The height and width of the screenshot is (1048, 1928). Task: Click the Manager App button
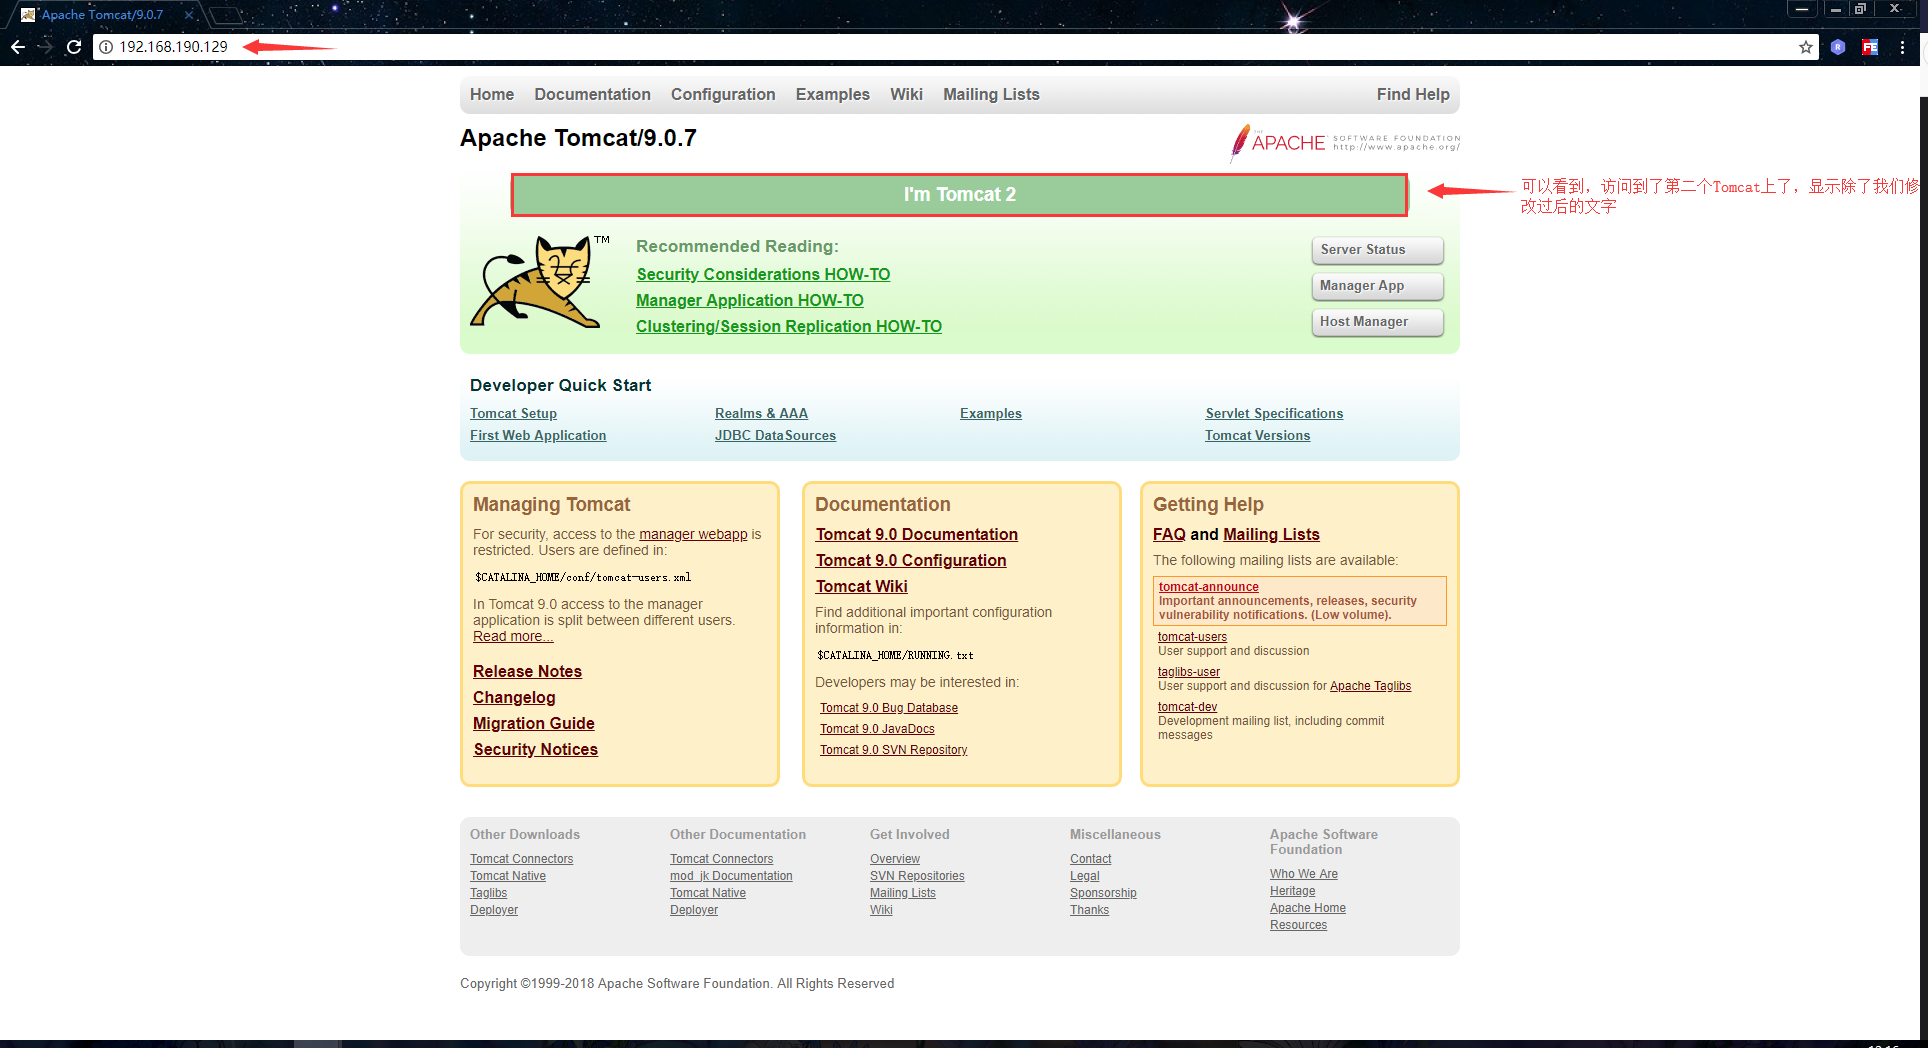[1377, 286]
